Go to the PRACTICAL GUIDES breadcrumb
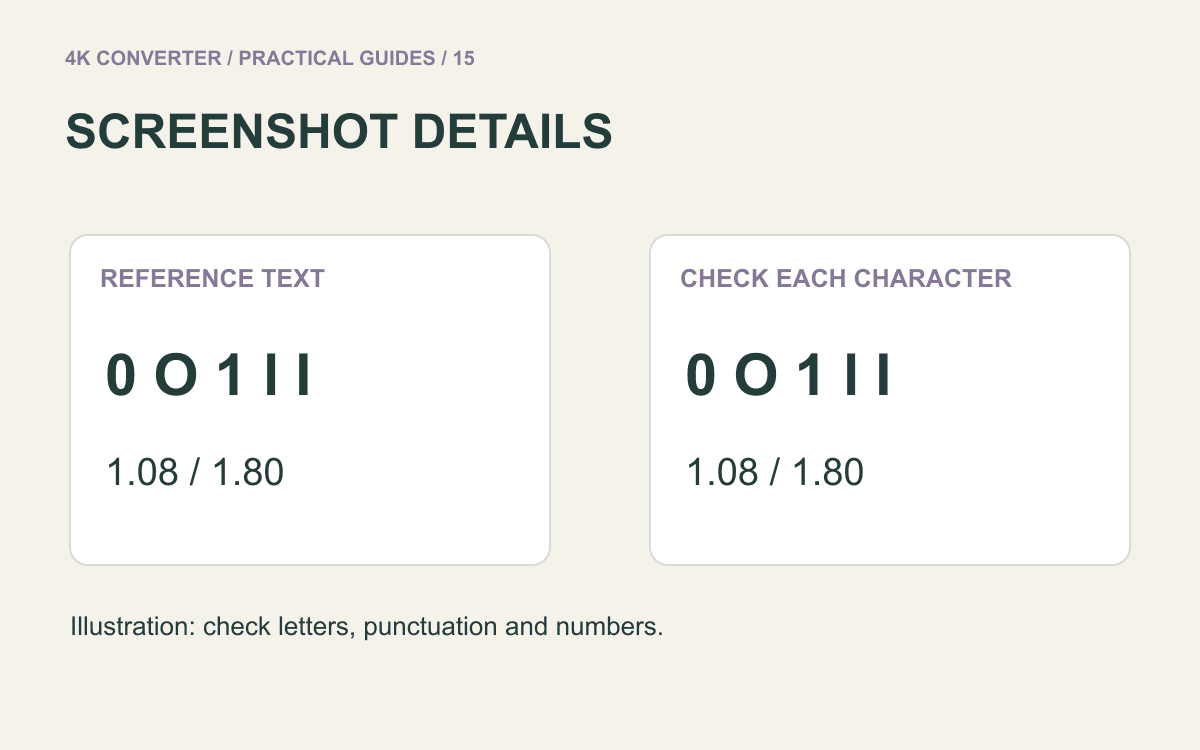1200x750 pixels. point(337,58)
